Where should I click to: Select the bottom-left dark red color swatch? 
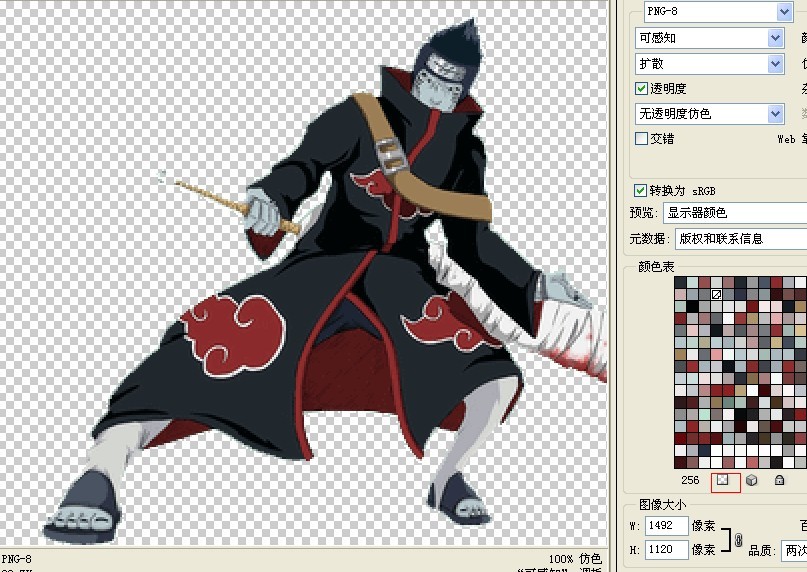click(680, 462)
